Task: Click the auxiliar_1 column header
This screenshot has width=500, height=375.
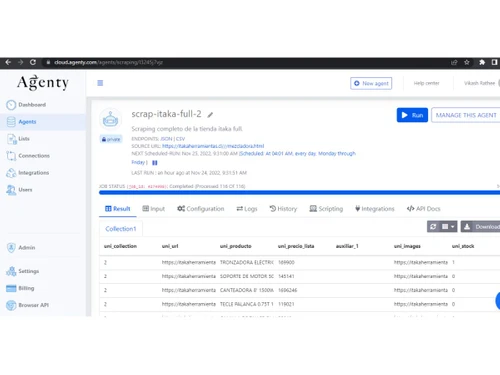Action: (347, 246)
